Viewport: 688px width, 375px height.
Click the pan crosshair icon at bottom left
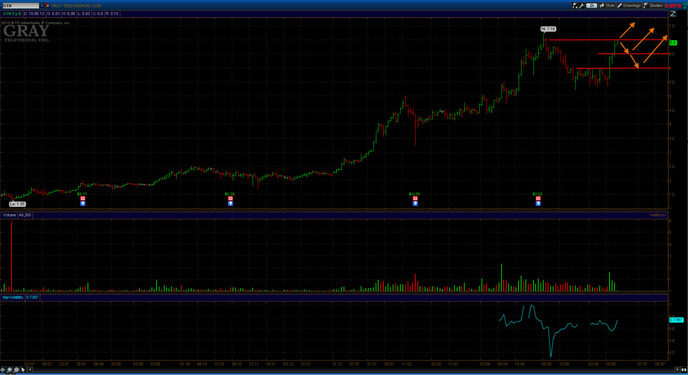pyautogui.click(x=3, y=370)
